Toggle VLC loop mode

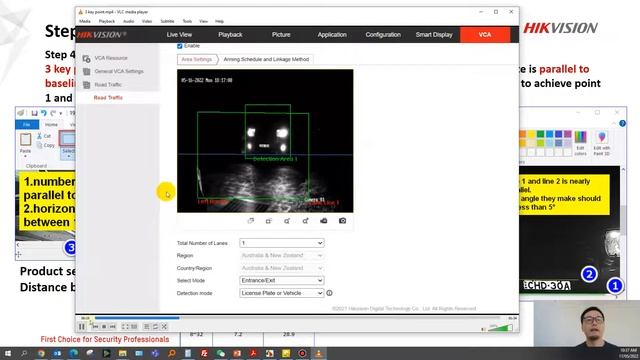click(156, 327)
